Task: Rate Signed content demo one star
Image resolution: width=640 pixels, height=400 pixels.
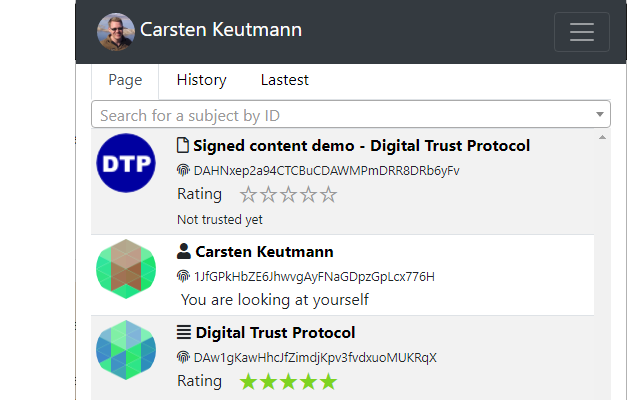Action: [249, 195]
